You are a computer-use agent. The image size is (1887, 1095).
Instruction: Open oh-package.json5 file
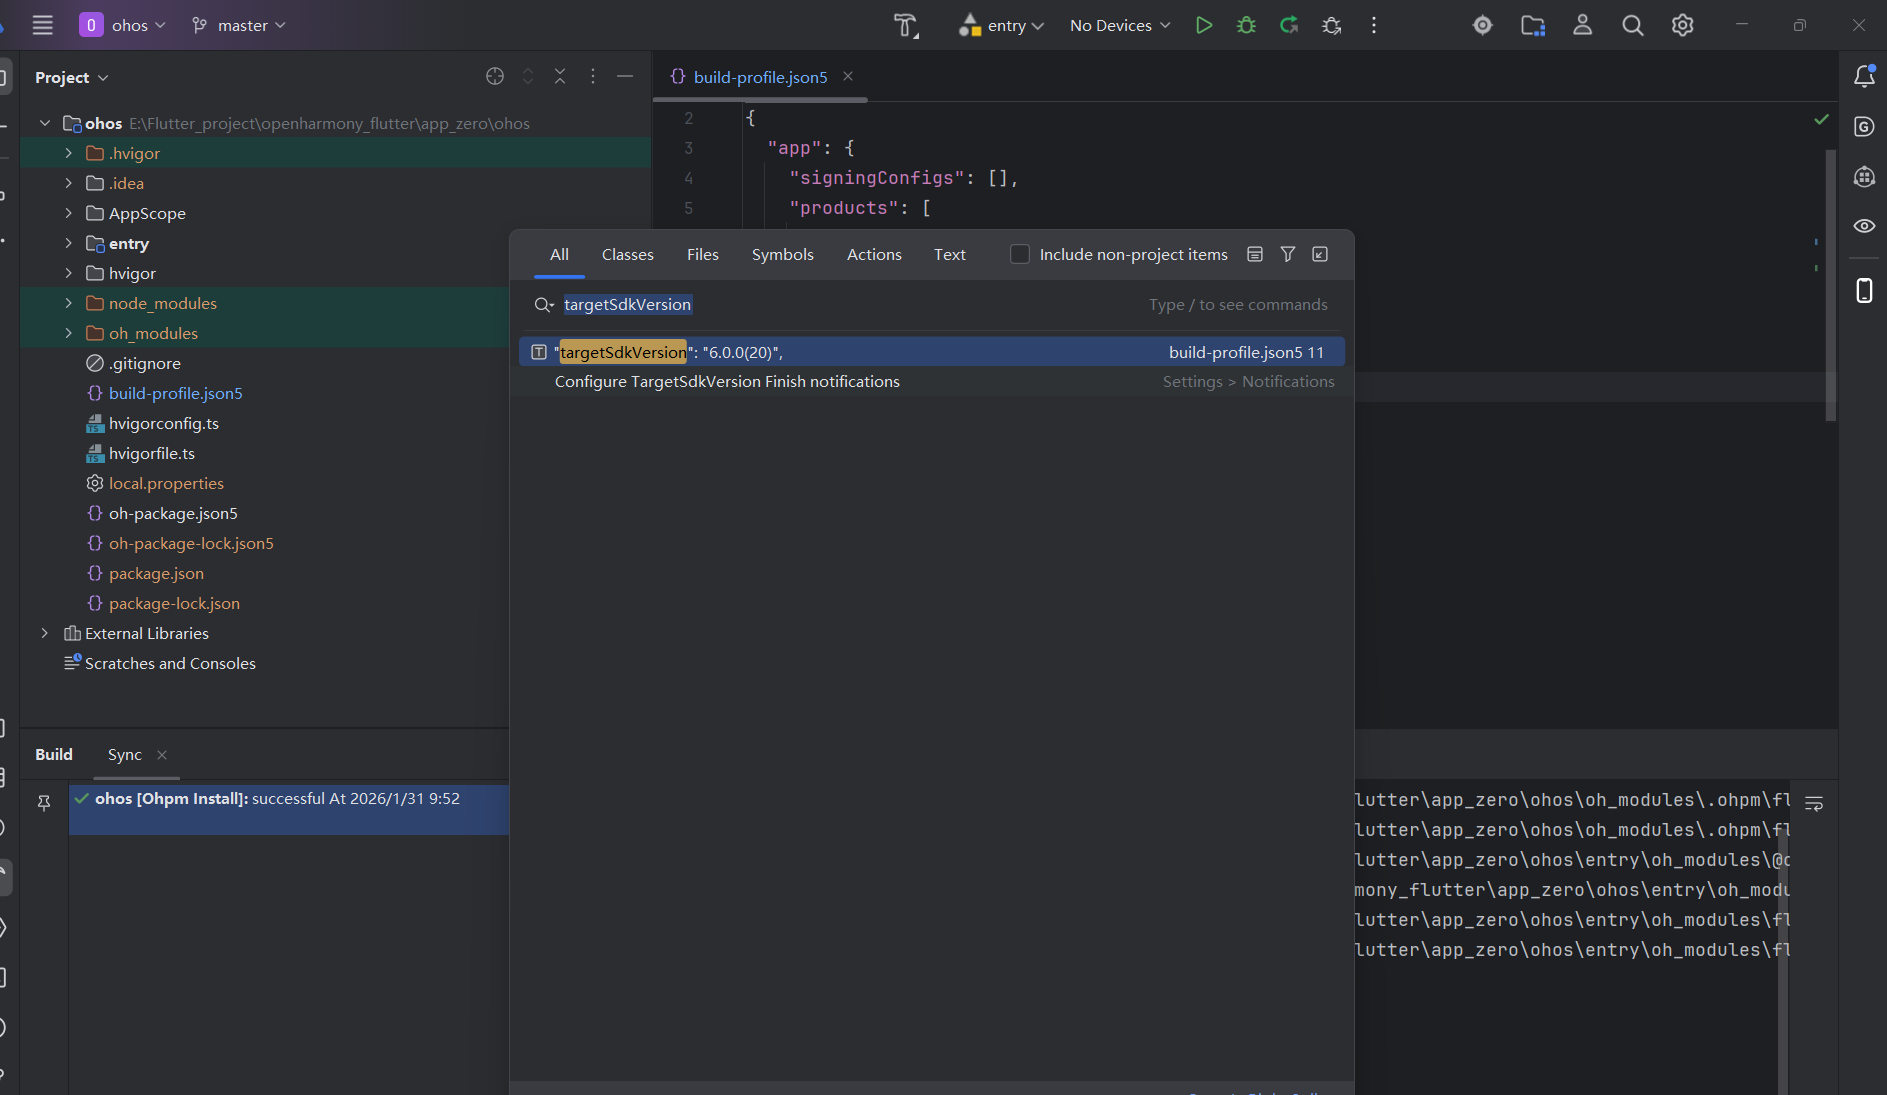tap(173, 513)
